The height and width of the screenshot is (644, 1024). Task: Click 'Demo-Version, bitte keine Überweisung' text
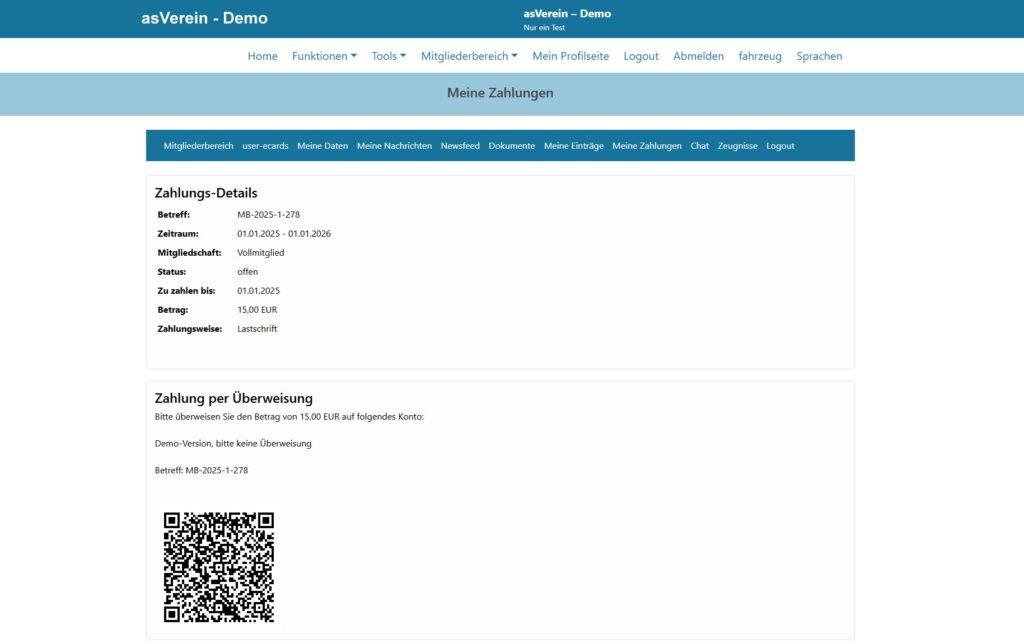[x=233, y=443]
